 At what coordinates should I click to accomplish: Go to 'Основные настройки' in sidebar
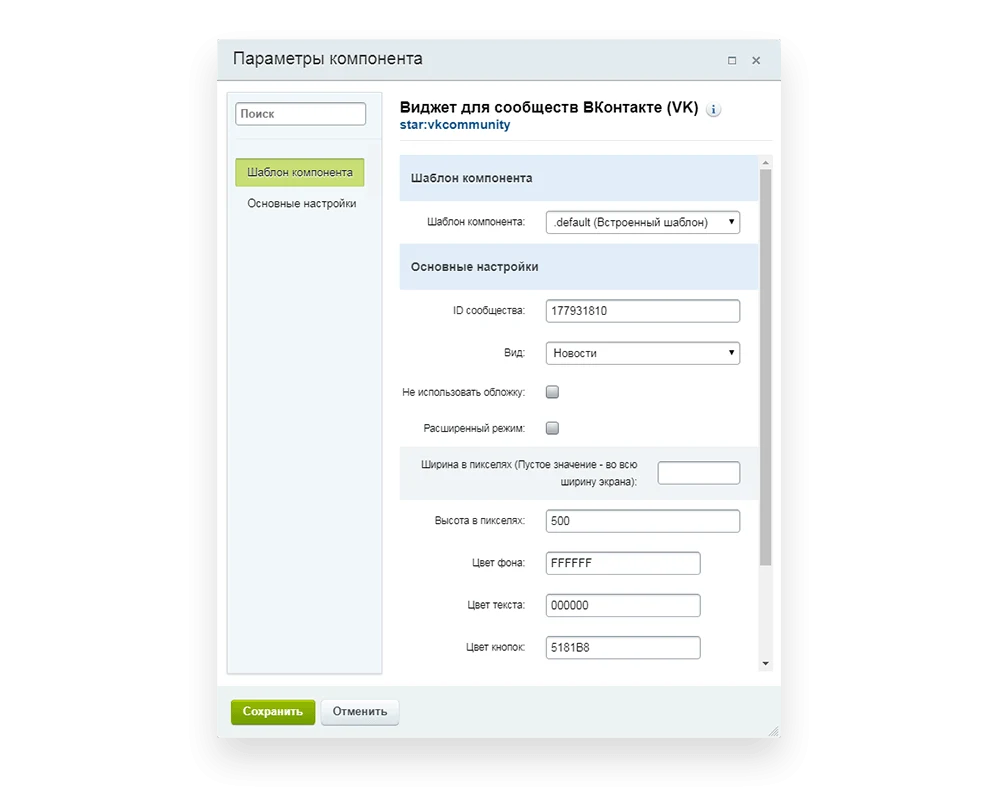[302, 204]
